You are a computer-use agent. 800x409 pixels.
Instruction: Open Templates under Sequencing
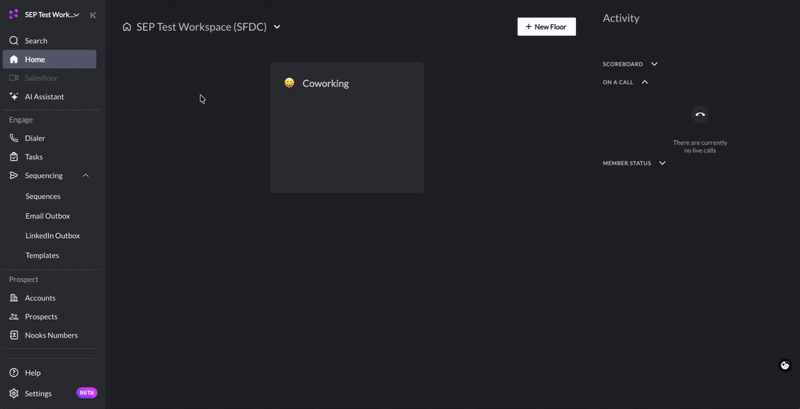pos(42,255)
